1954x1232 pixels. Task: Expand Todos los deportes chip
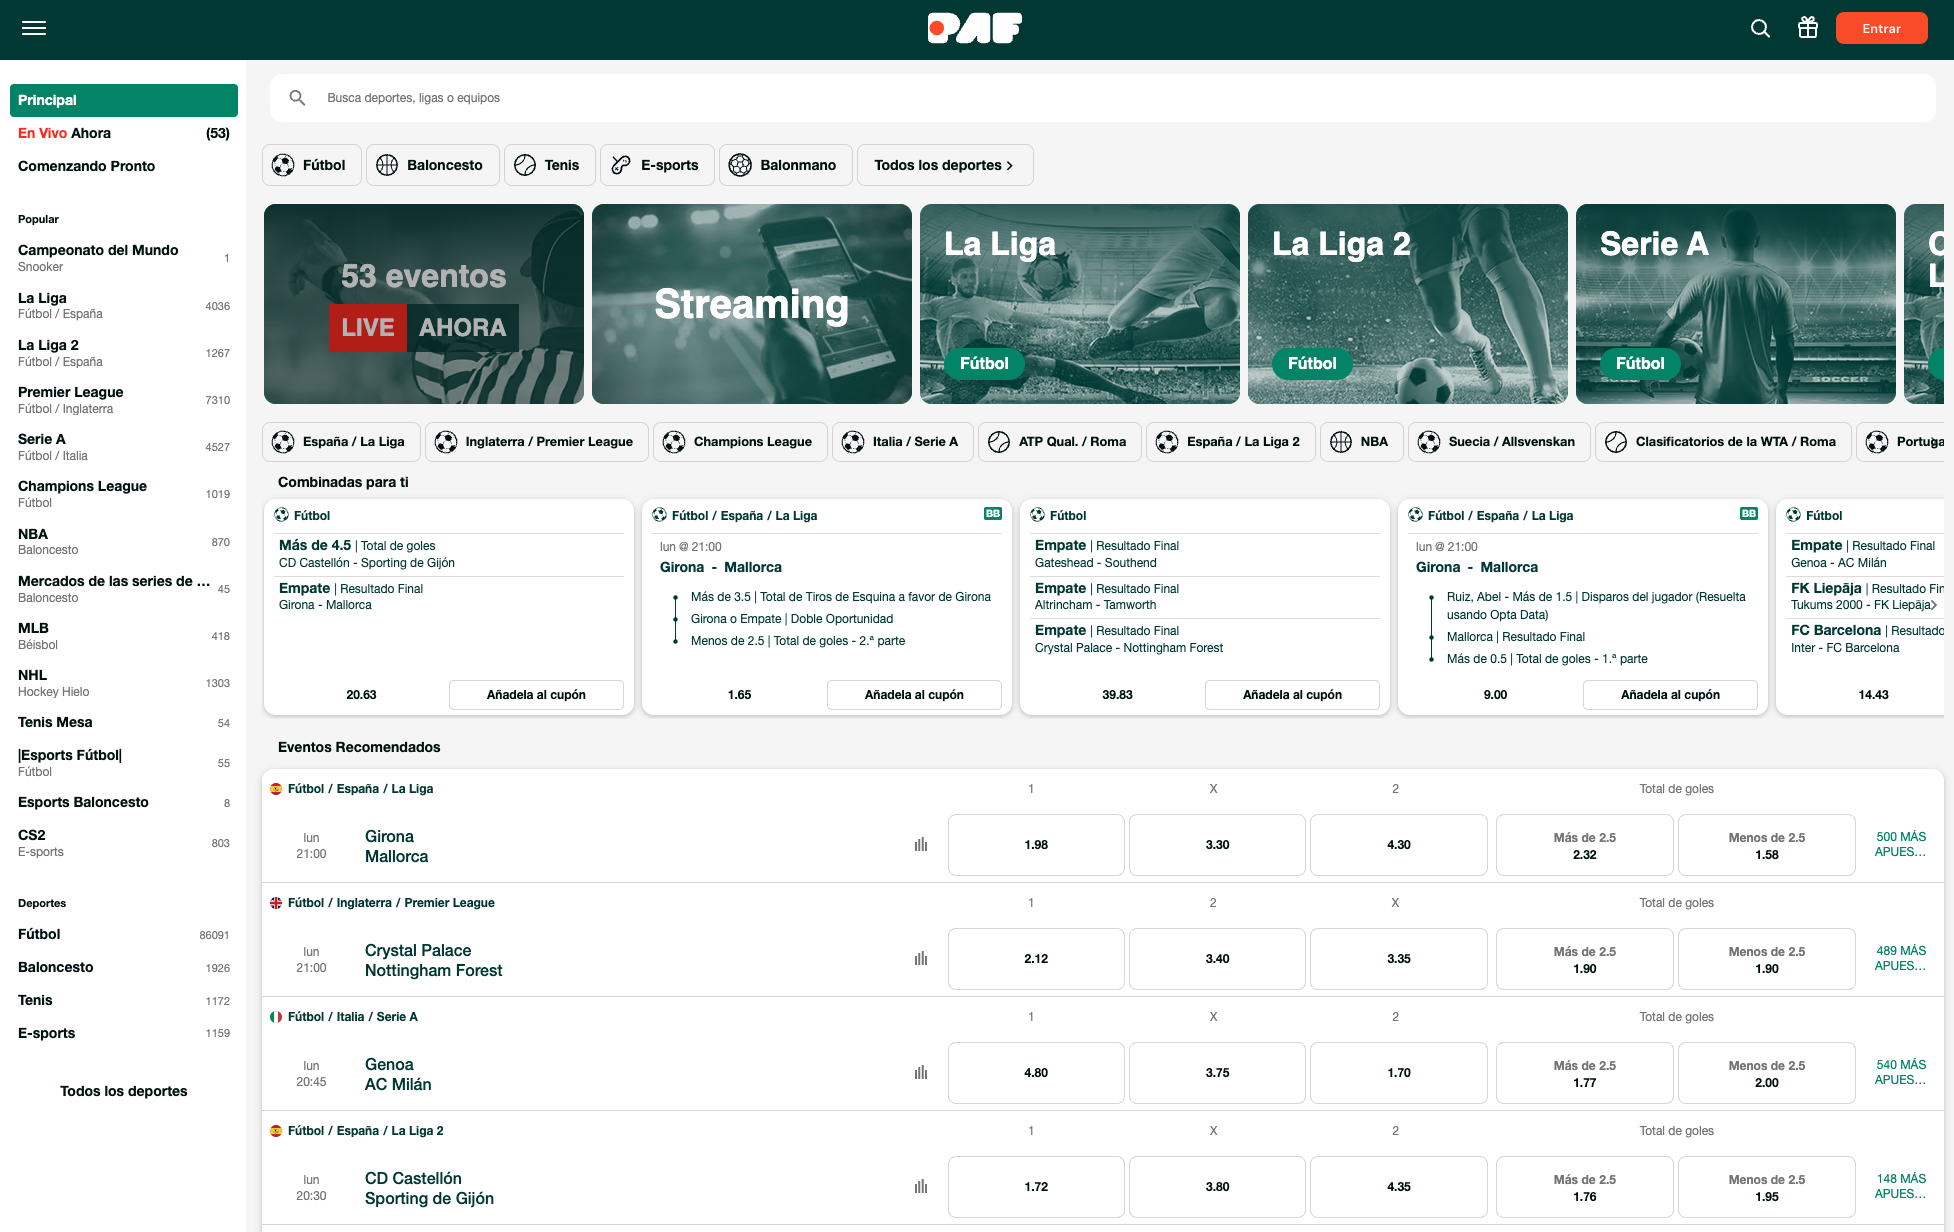pyautogui.click(x=945, y=165)
